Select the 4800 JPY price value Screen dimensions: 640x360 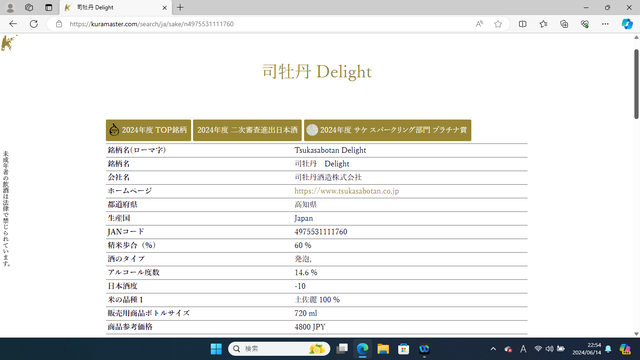pos(310,327)
